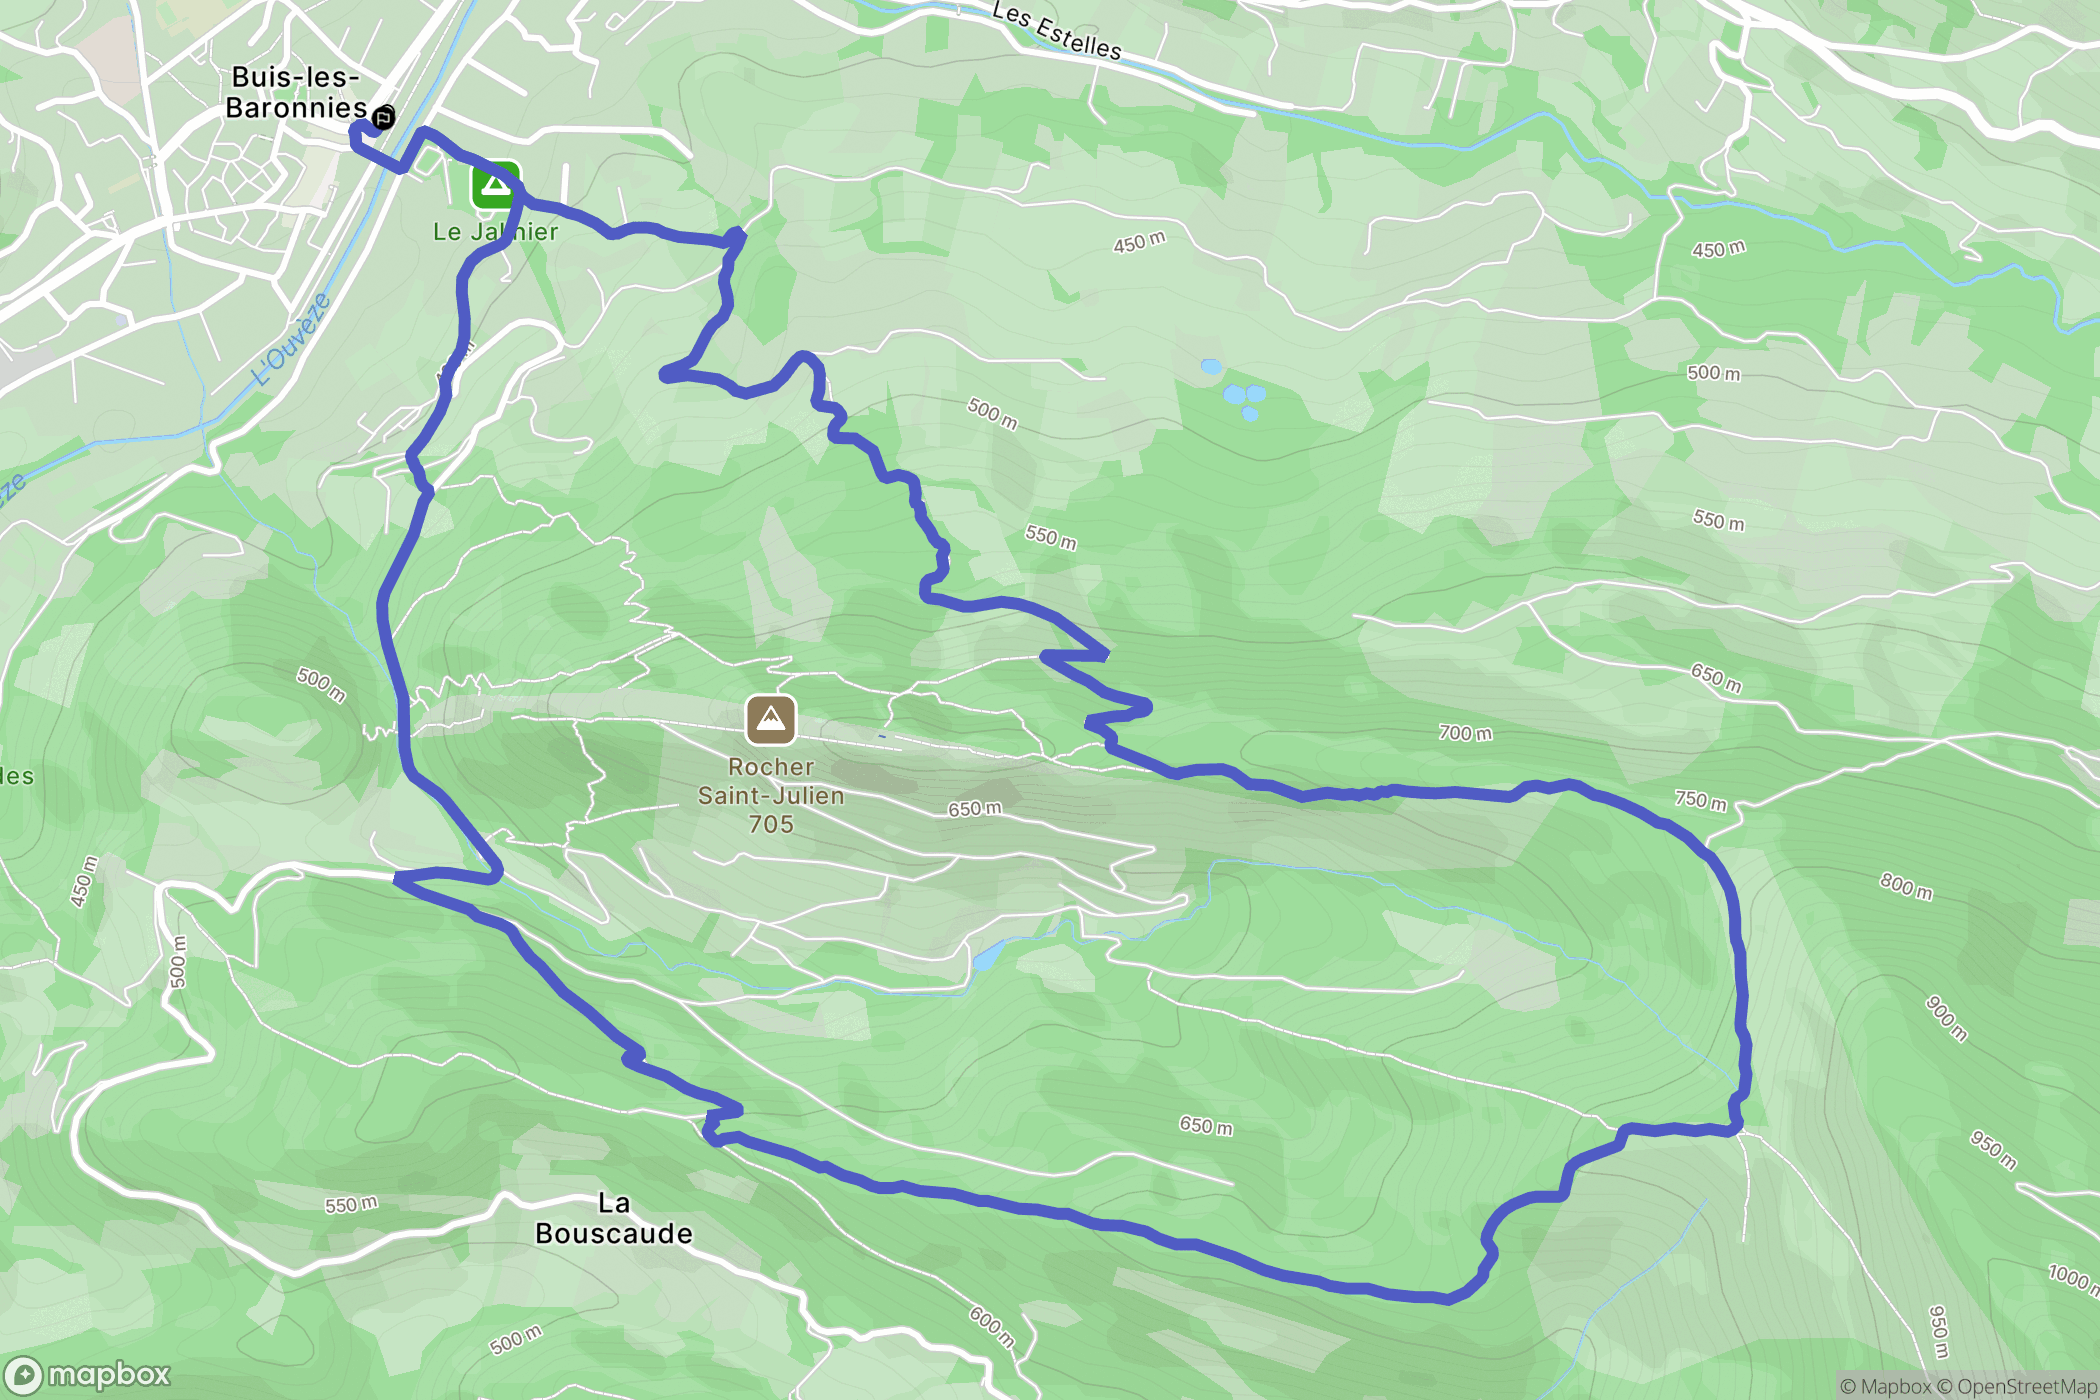Click the Rocher Saint-Julien peak icon
The image size is (2100, 1400).
[771, 720]
